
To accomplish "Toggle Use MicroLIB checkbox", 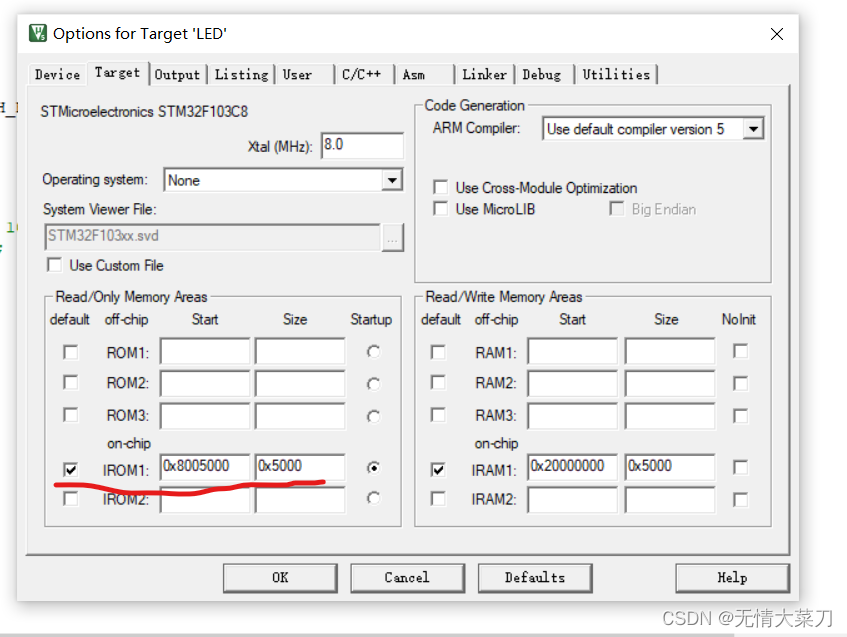I will coord(440,209).
